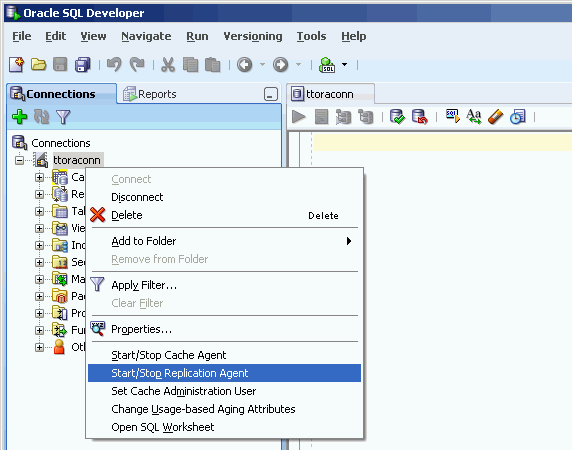572x450 pixels.
Task: Open the Back button dropdown arrow
Action: point(262,65)
